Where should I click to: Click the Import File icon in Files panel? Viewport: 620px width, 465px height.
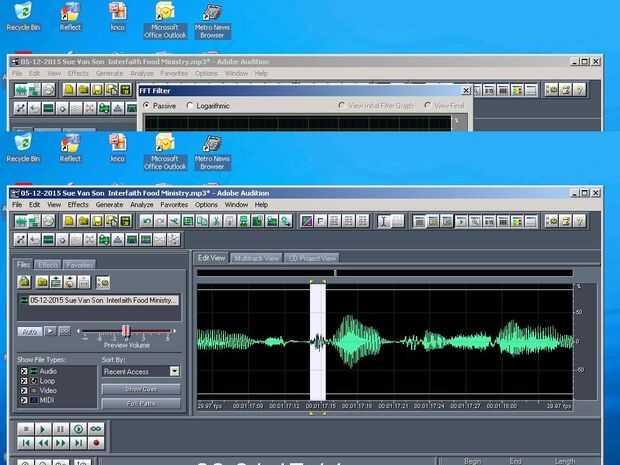(24, 282)
